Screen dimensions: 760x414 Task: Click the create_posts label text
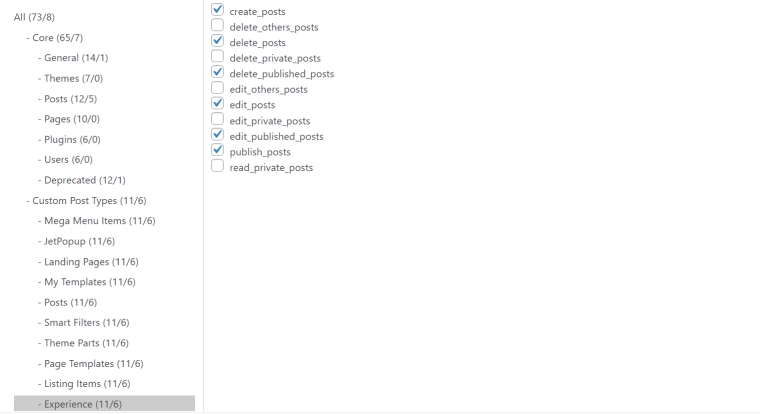257,12
